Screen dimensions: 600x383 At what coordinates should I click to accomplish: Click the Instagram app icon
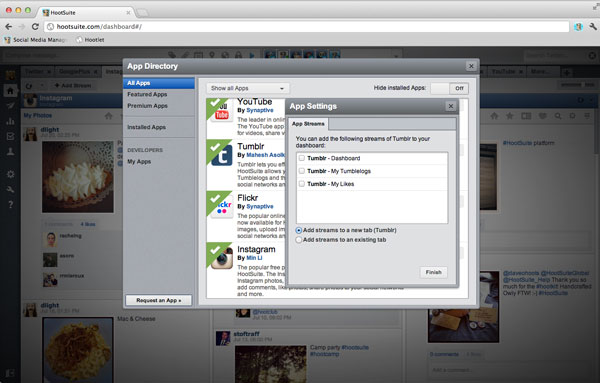coord(222,258)
